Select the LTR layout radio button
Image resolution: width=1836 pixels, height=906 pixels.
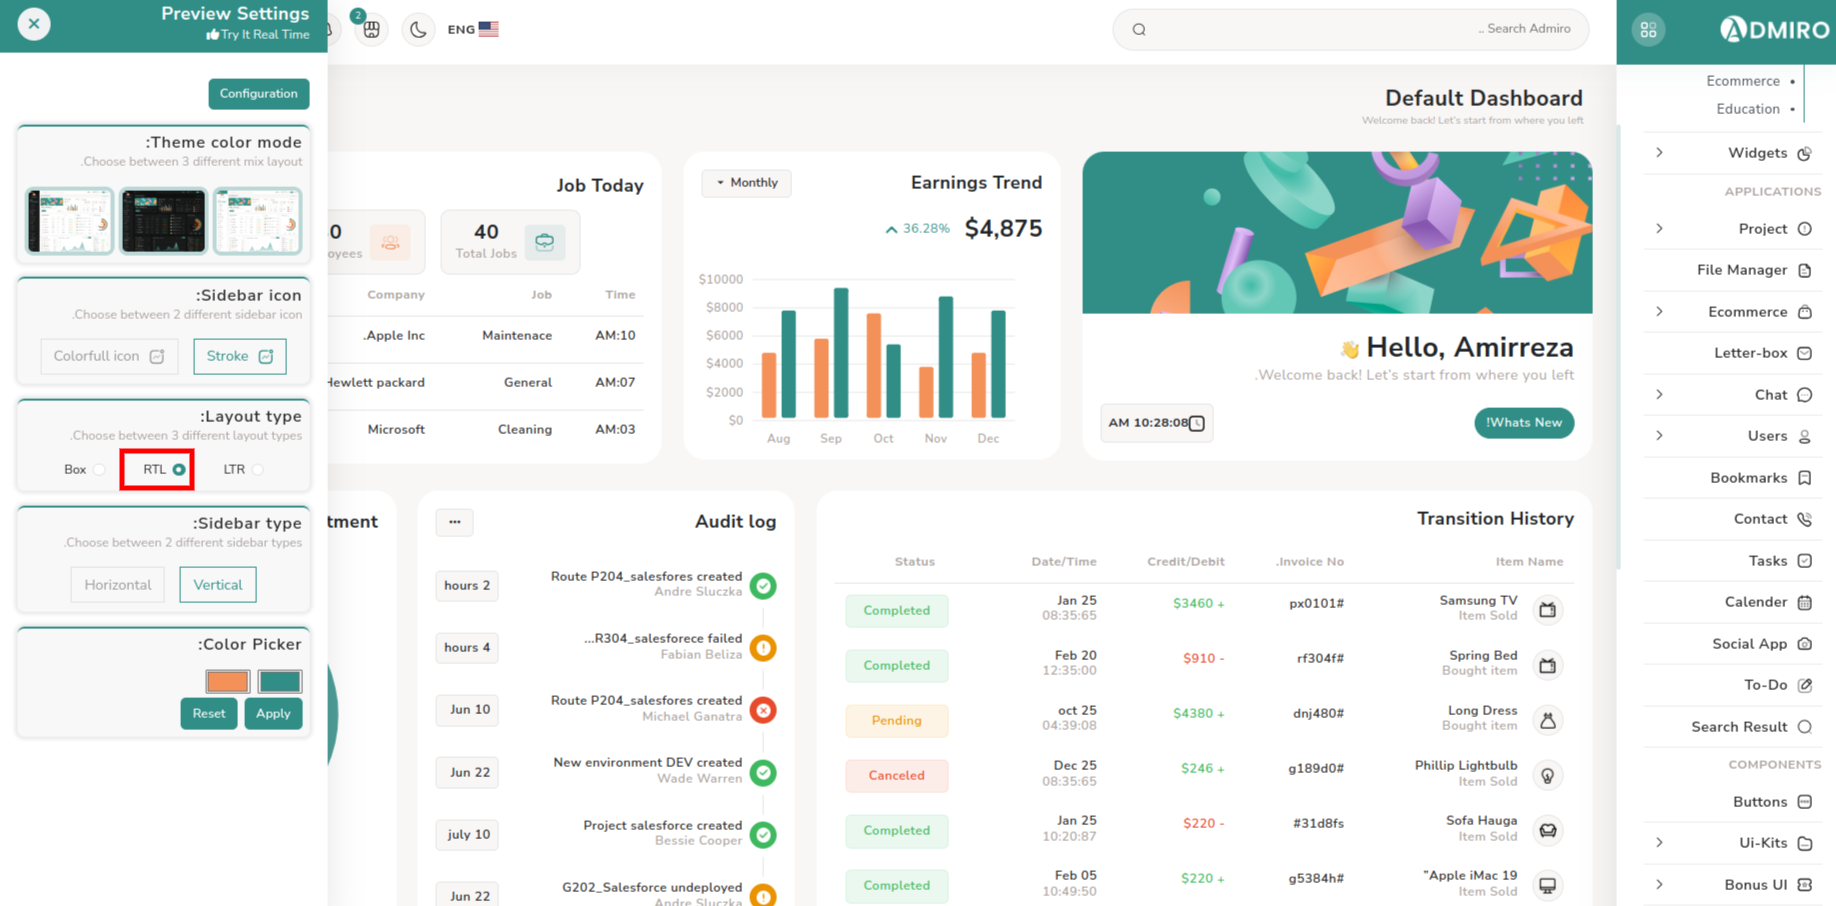coord(257,470)
